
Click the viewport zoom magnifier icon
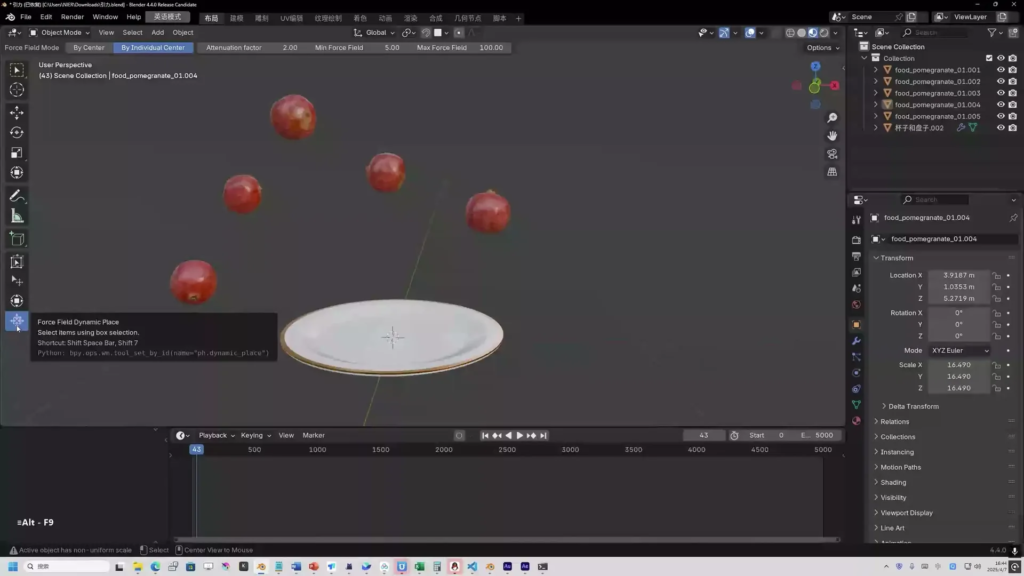(x=832, y=118)
